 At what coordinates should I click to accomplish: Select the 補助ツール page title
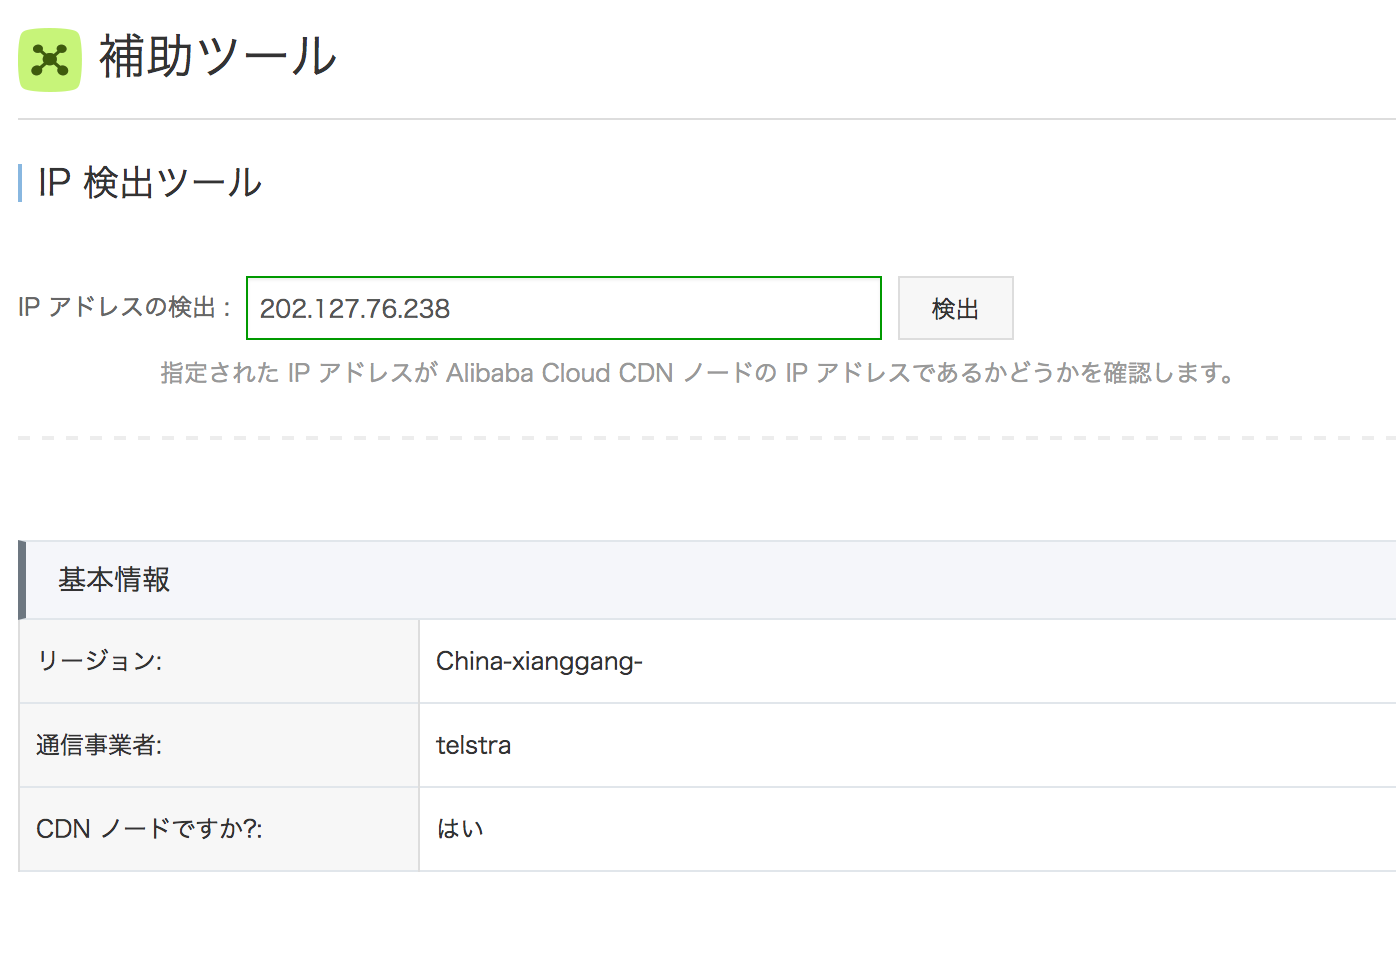coord(218,56)
